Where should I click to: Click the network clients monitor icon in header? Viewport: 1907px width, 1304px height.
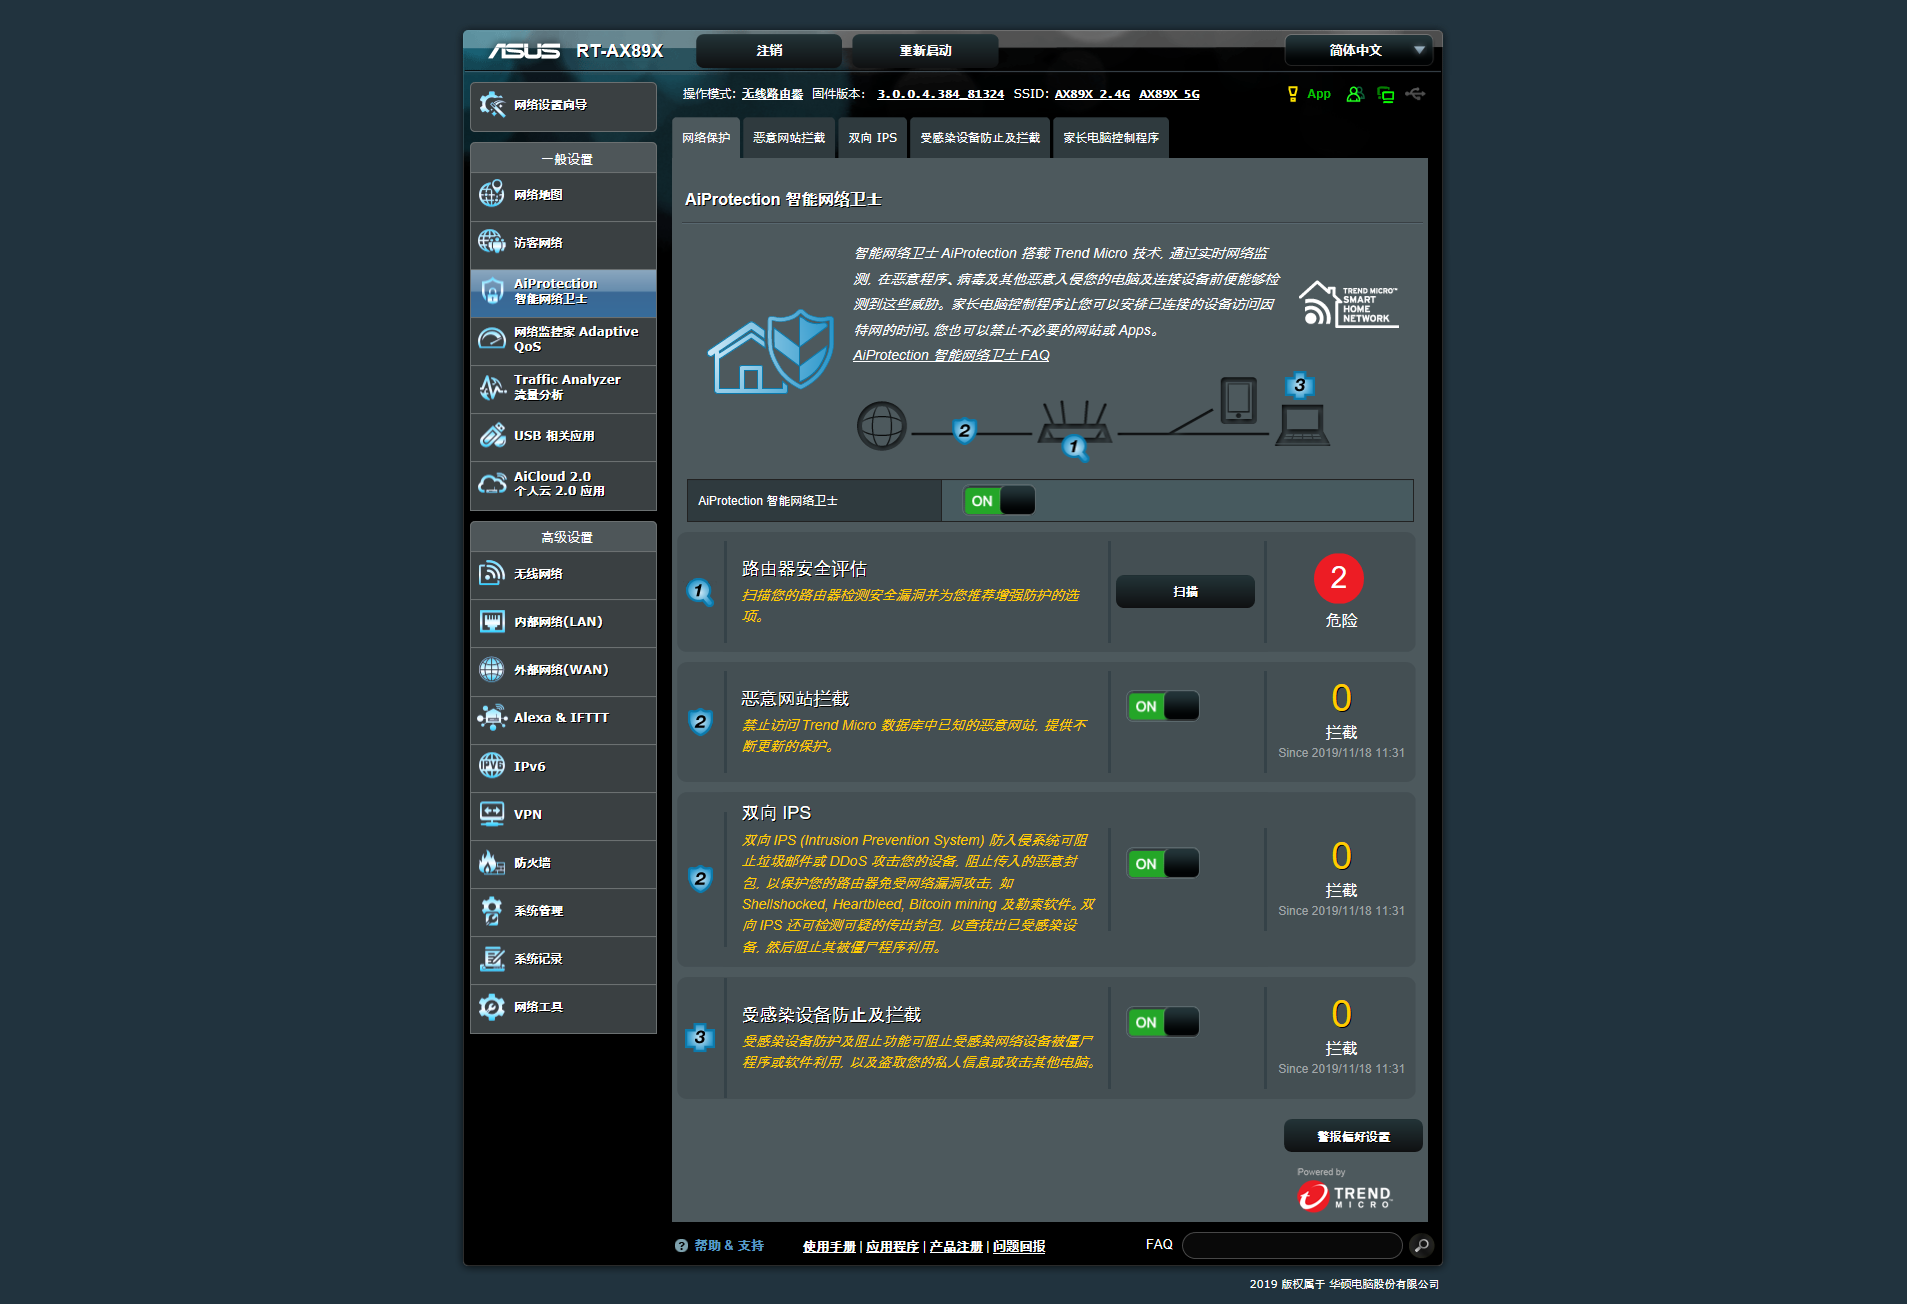[1386, 94]
